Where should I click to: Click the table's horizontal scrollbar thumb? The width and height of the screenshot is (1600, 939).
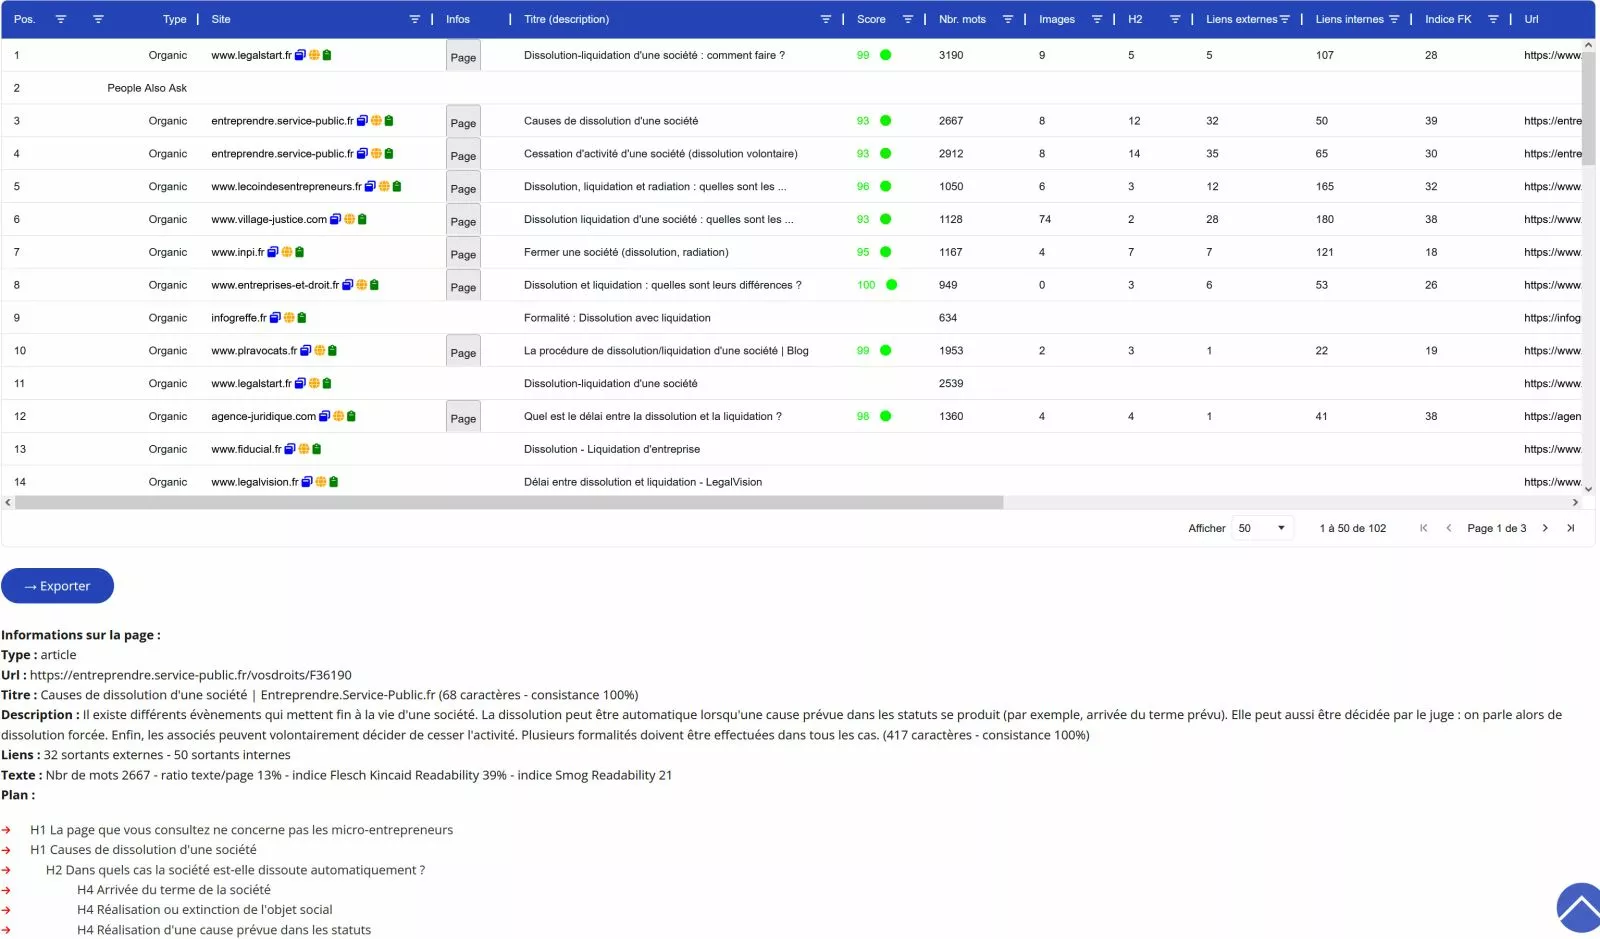point(509,503)
